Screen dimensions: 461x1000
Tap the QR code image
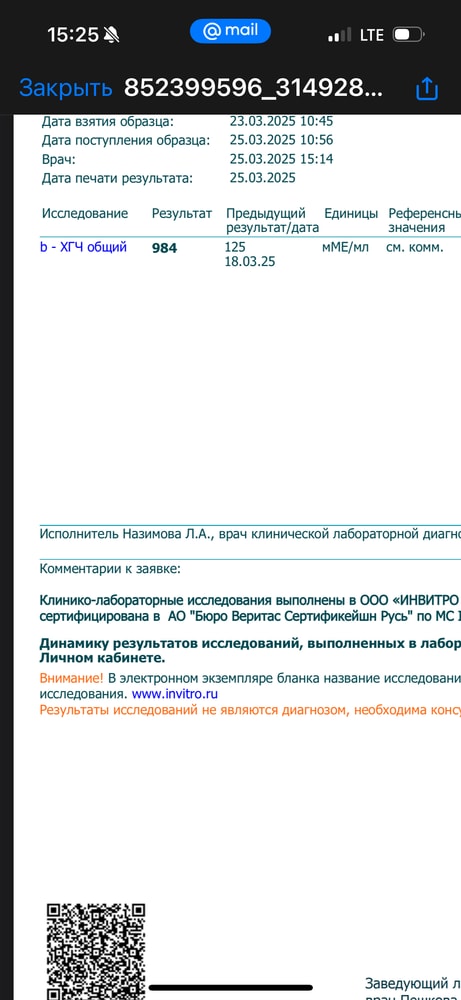tap(96, 951)
